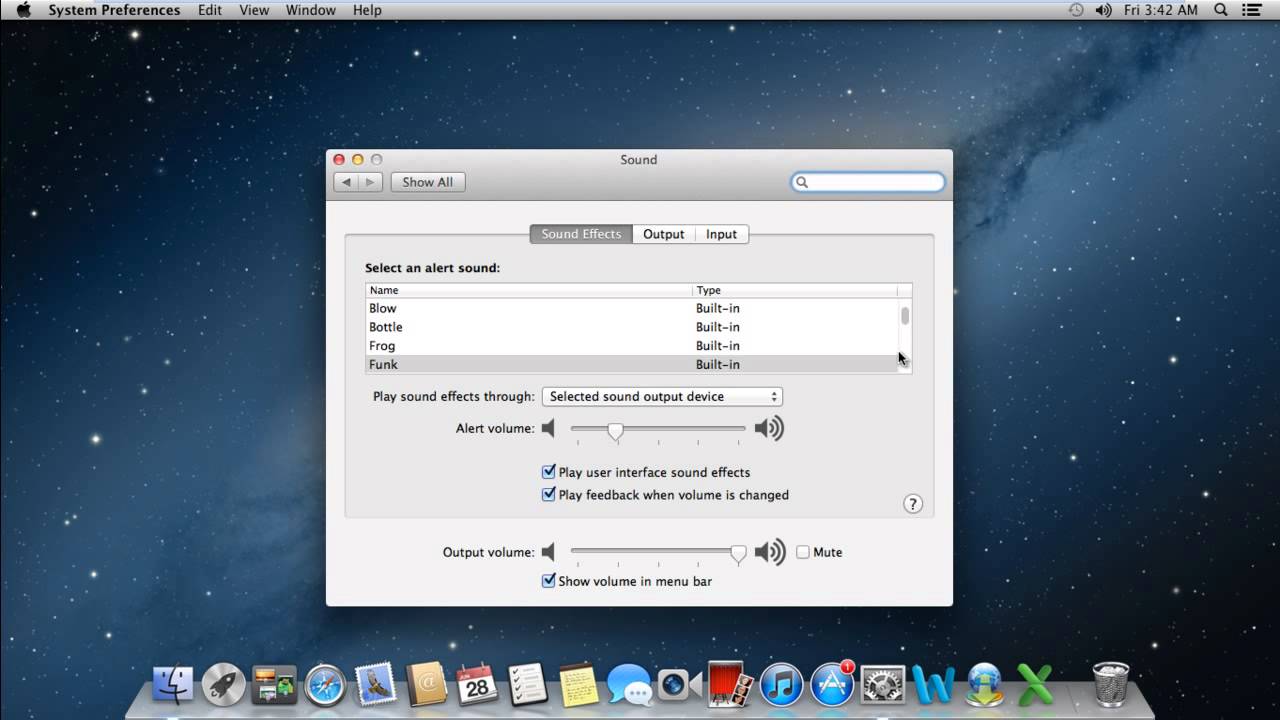Toggle Play user interface sound effects
This screenshot has height=720, width=1280.
(x=548, y=472)
